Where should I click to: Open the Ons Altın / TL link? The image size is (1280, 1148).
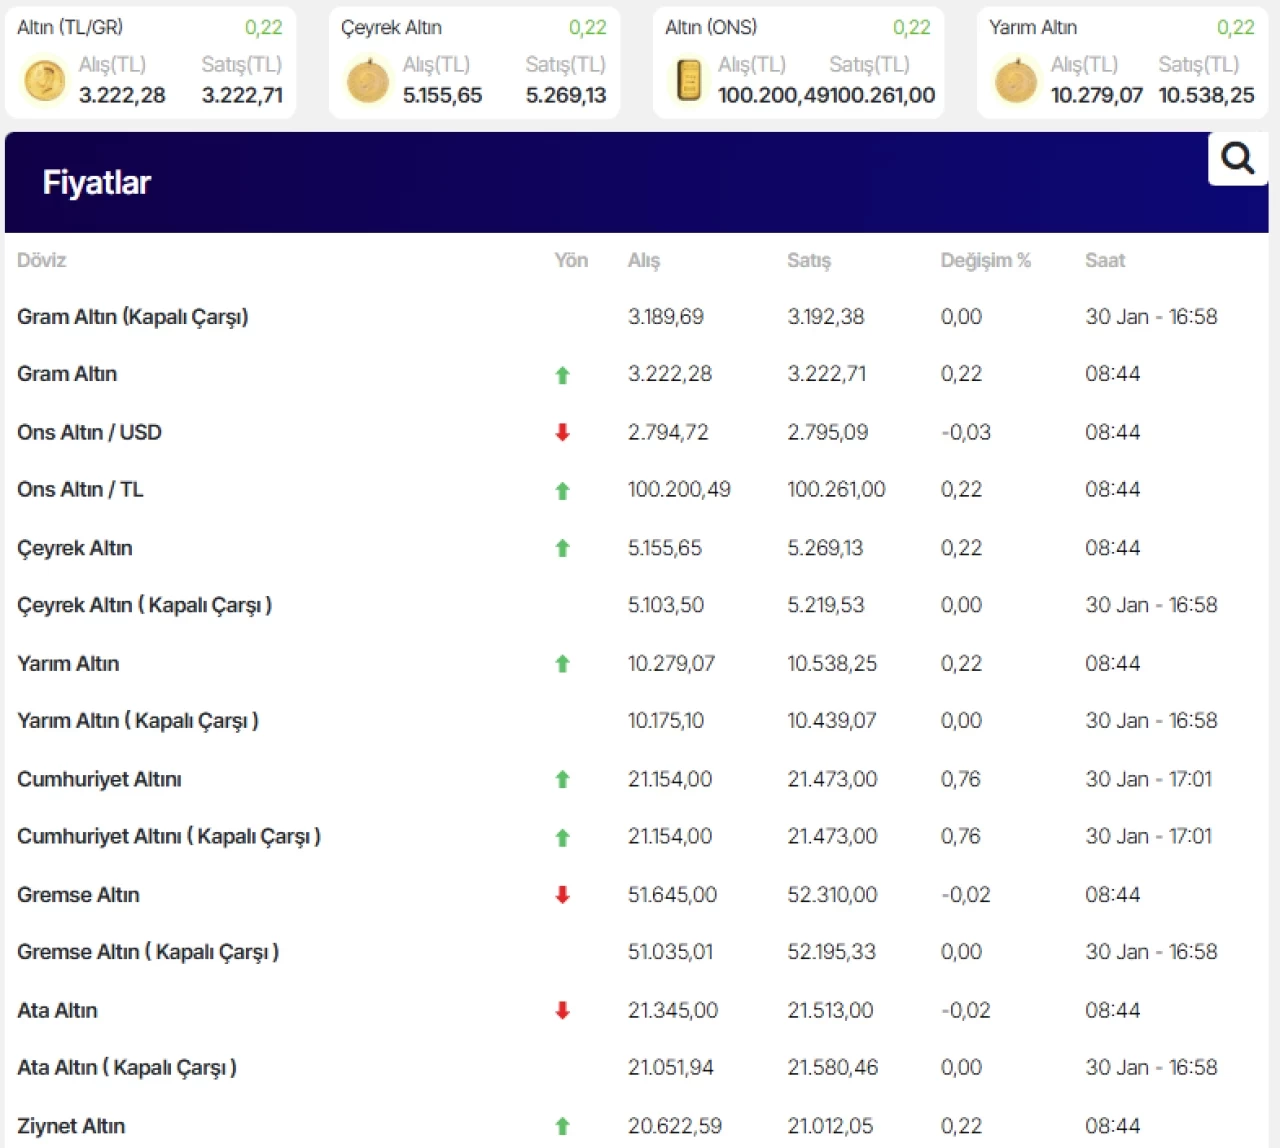[80, 490]
